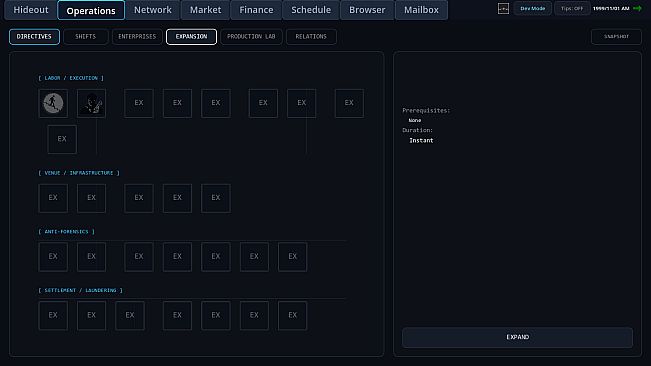This screenshot has height=366, width=651.
Task: Click the Prerequisites label
Action: tap(426, 110)
